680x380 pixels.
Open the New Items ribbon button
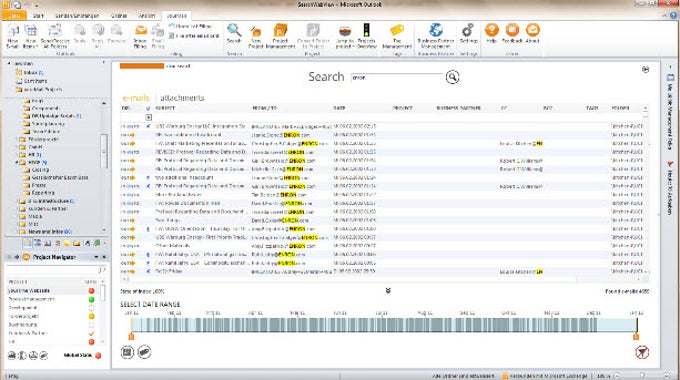(x=30, y=36)
